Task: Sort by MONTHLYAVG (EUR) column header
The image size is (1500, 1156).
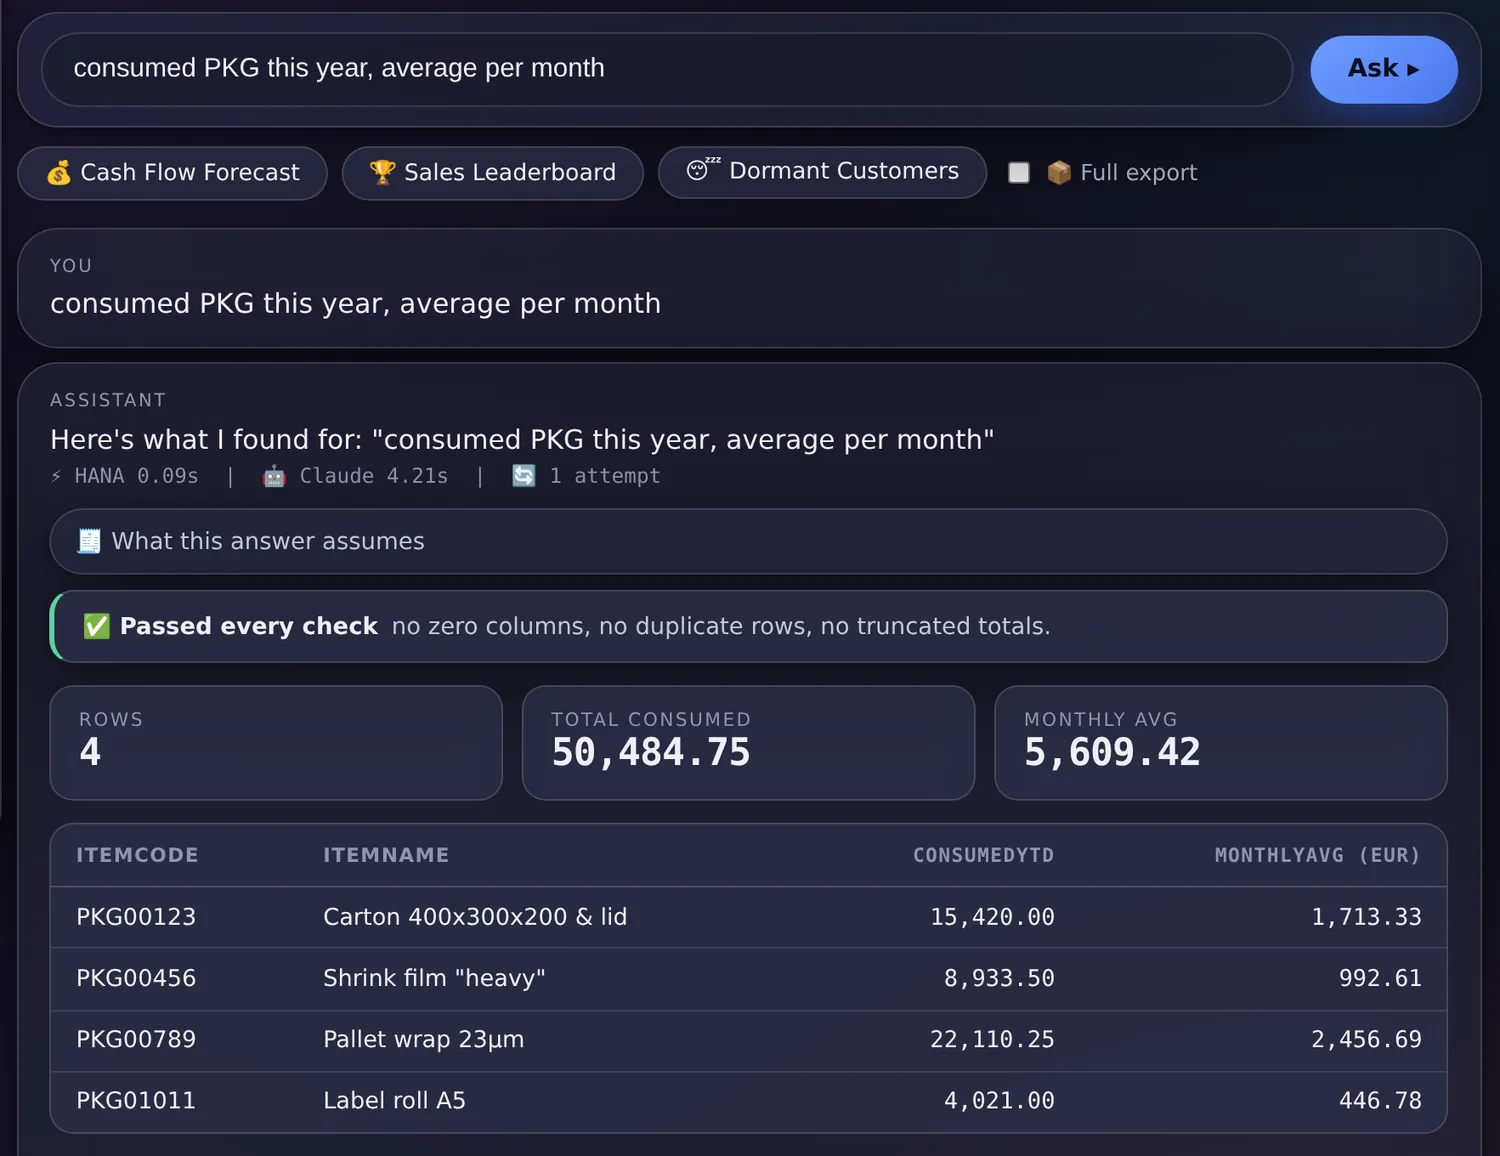Action: pyautogui.click(x=1317, y=855)
